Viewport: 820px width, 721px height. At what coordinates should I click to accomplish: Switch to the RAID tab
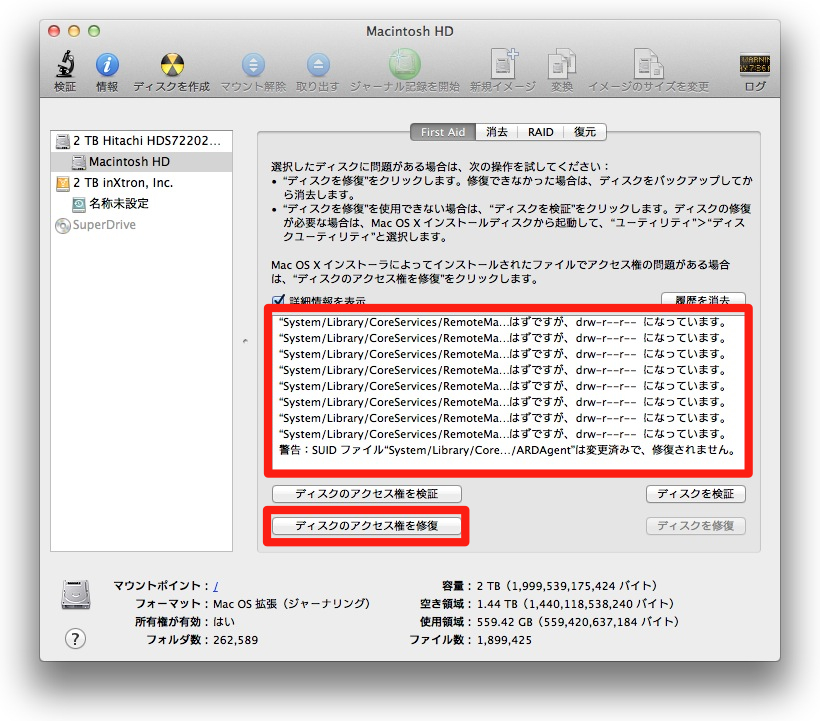coord(541,132)
